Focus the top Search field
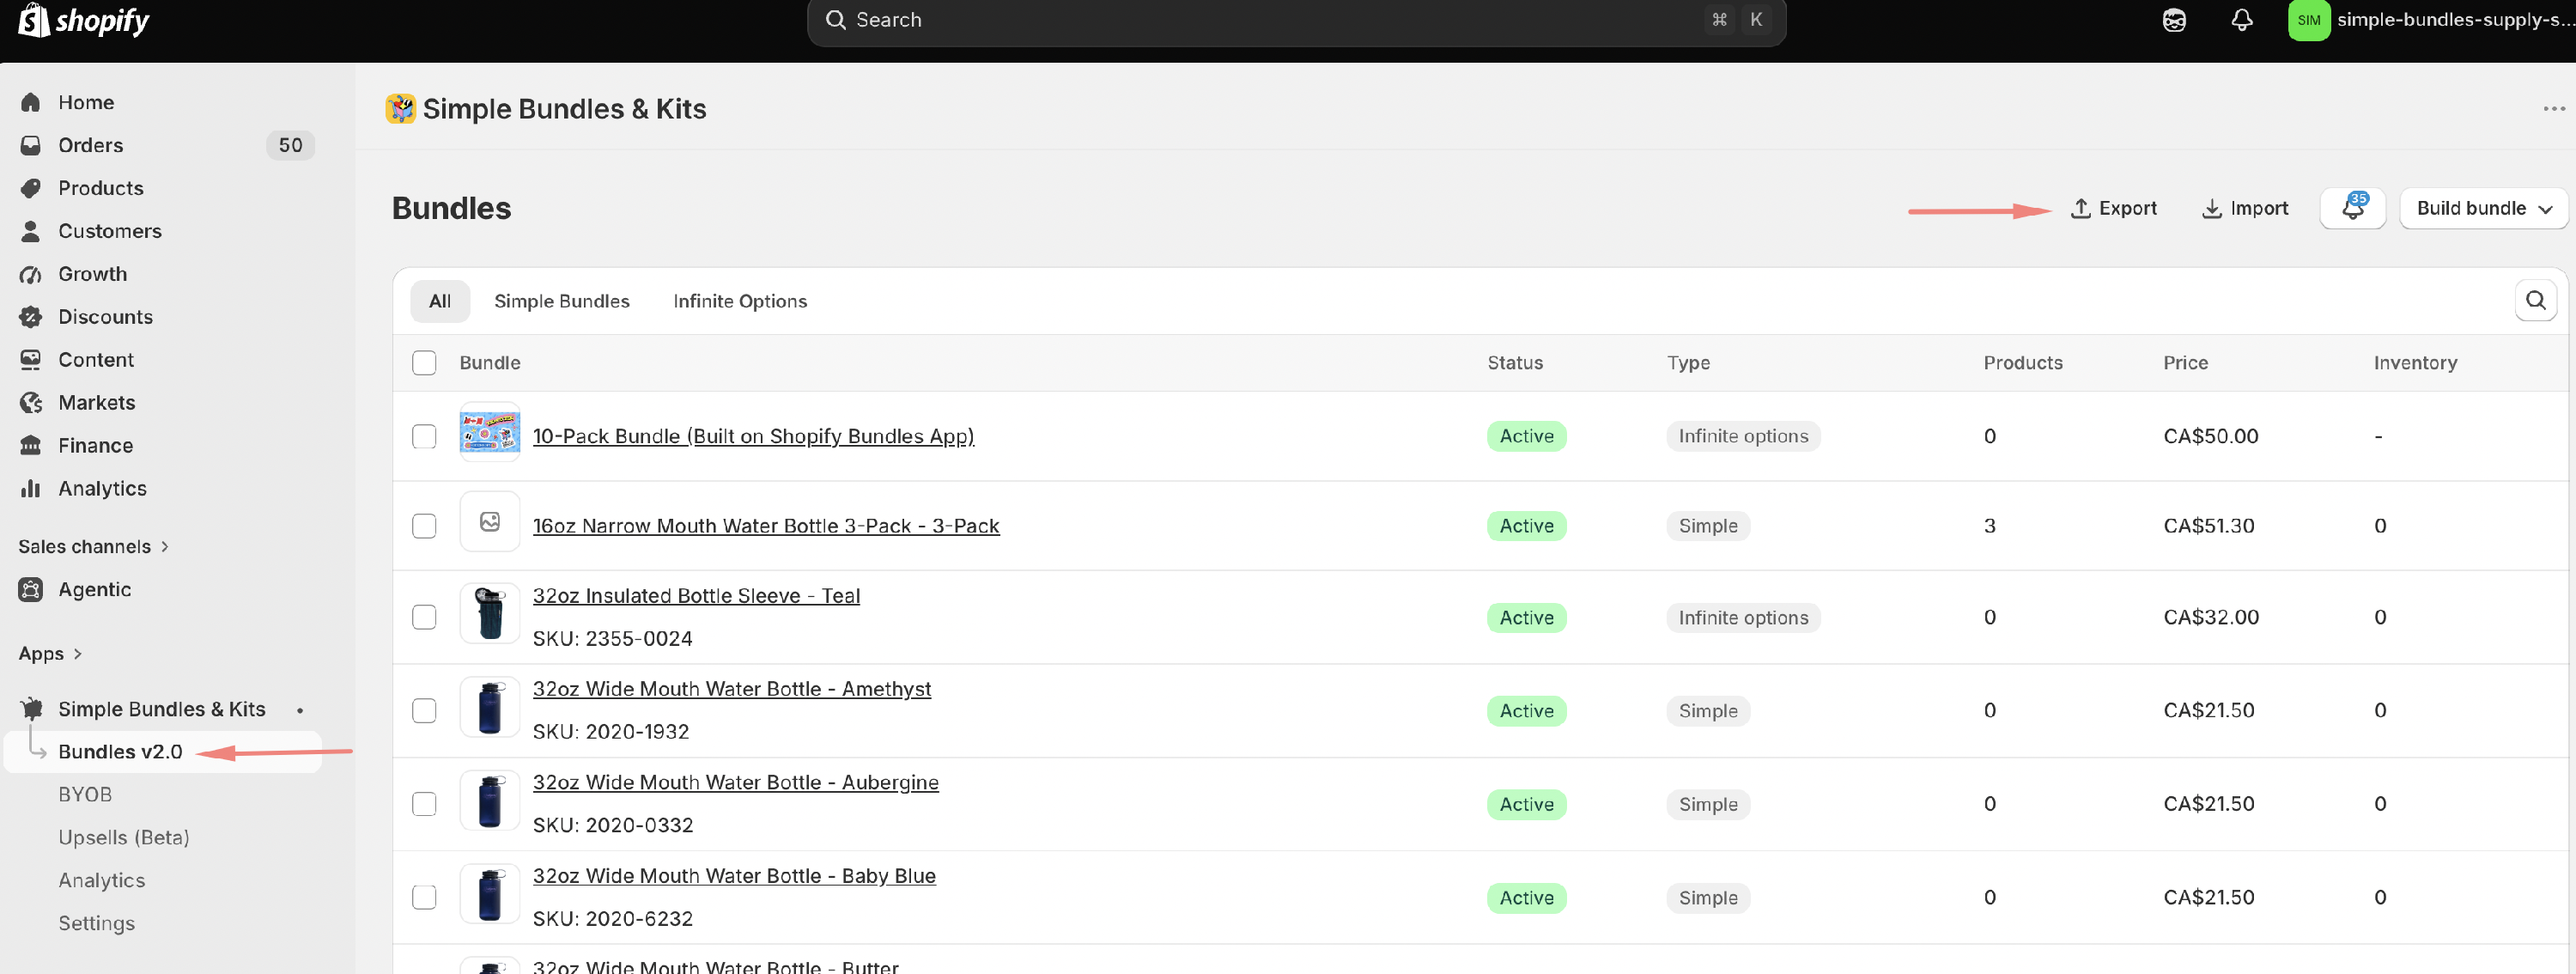This screenshot has width=2576, height=974. click(1296, 20)
